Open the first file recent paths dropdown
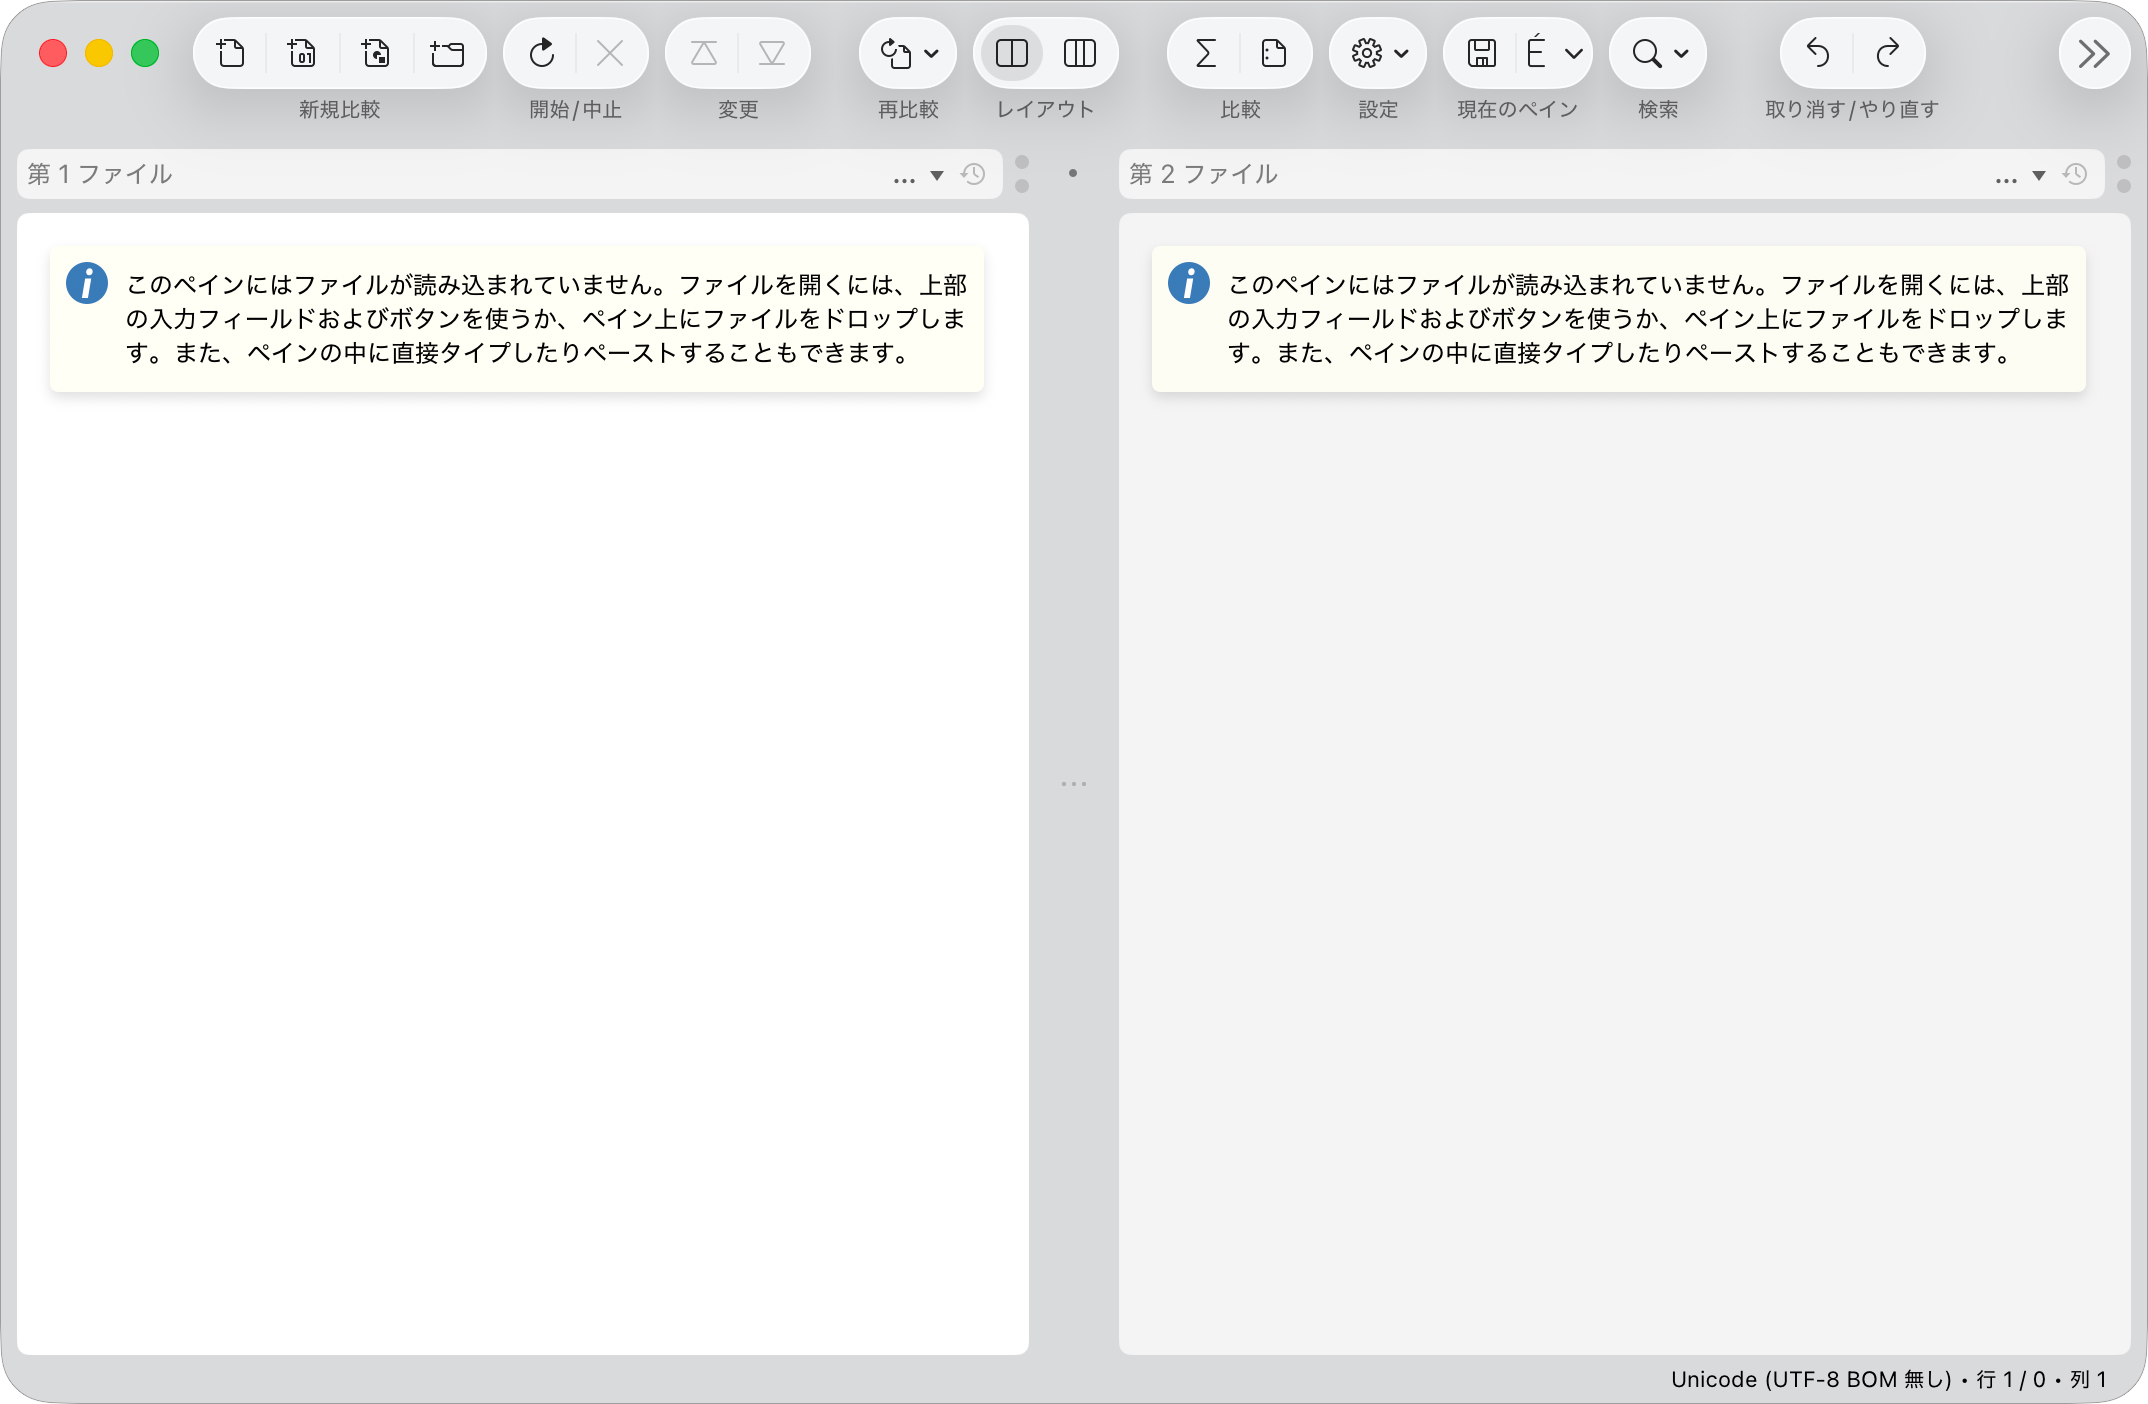 point(937,176)
